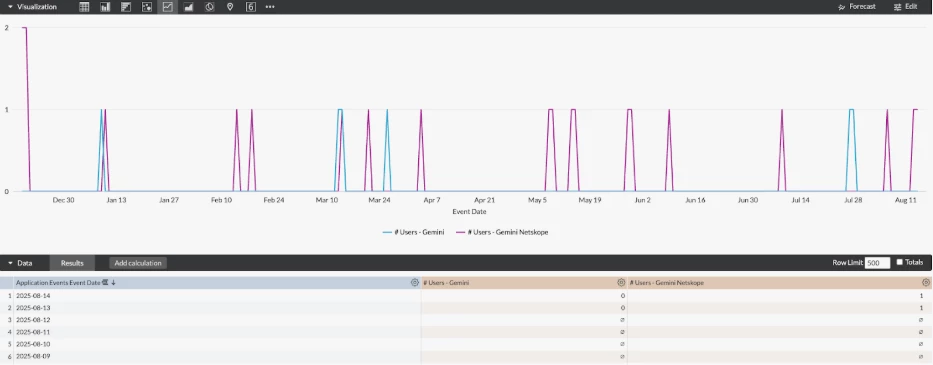Select the Map visualization pin icon
Viewport: 933px width, 365px height.
[x=230, y=7]
